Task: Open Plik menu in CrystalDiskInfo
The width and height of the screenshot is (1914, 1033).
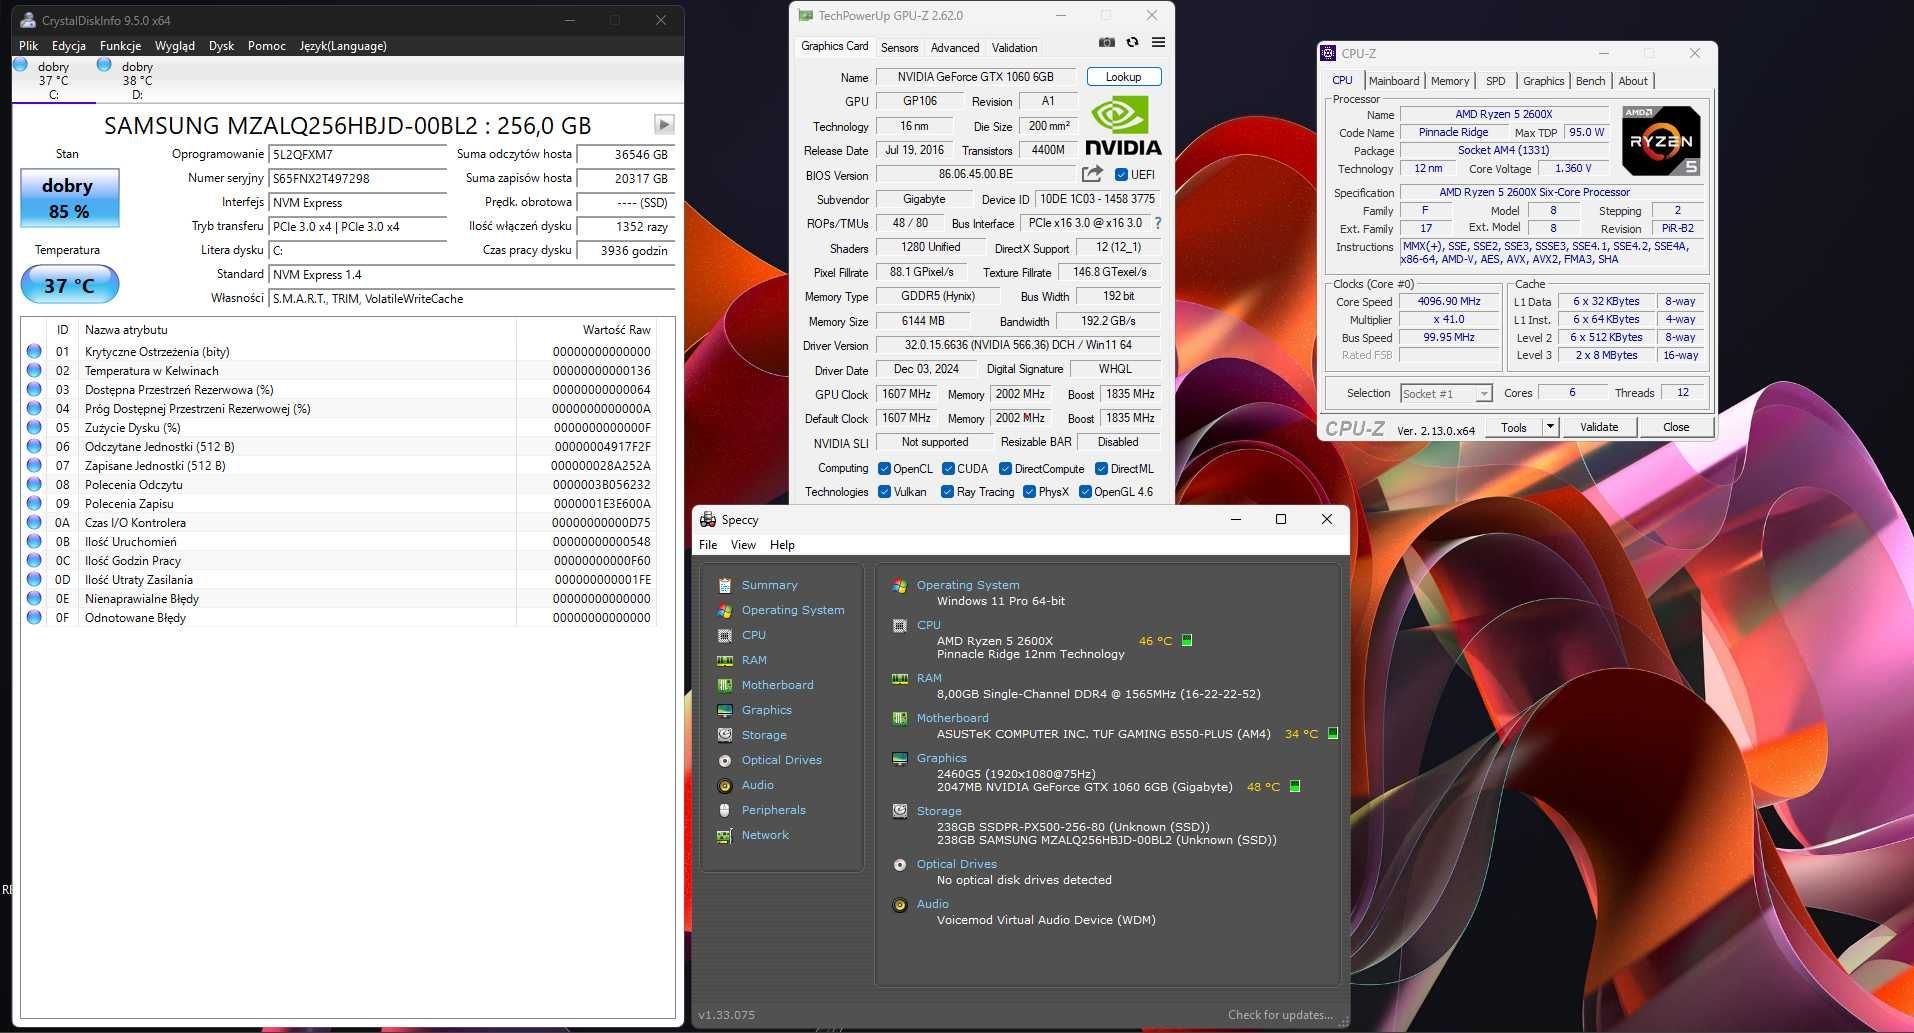Action: coord(29,46)
